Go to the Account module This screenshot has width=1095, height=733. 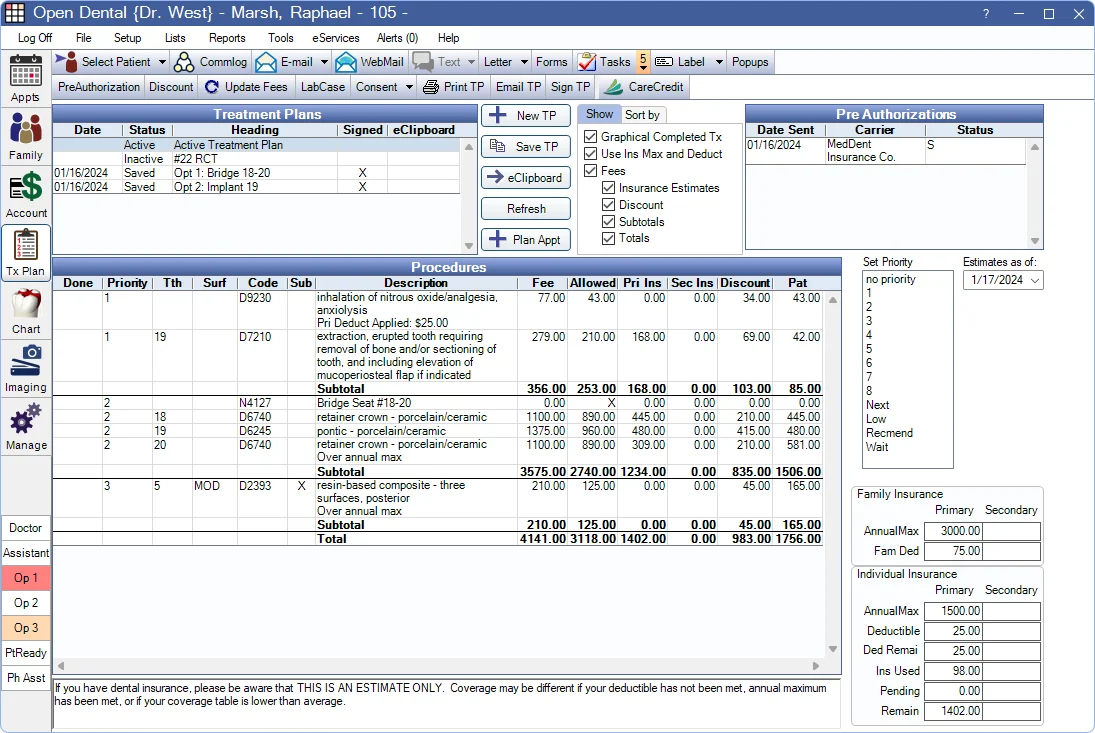[x=26, y=195]
